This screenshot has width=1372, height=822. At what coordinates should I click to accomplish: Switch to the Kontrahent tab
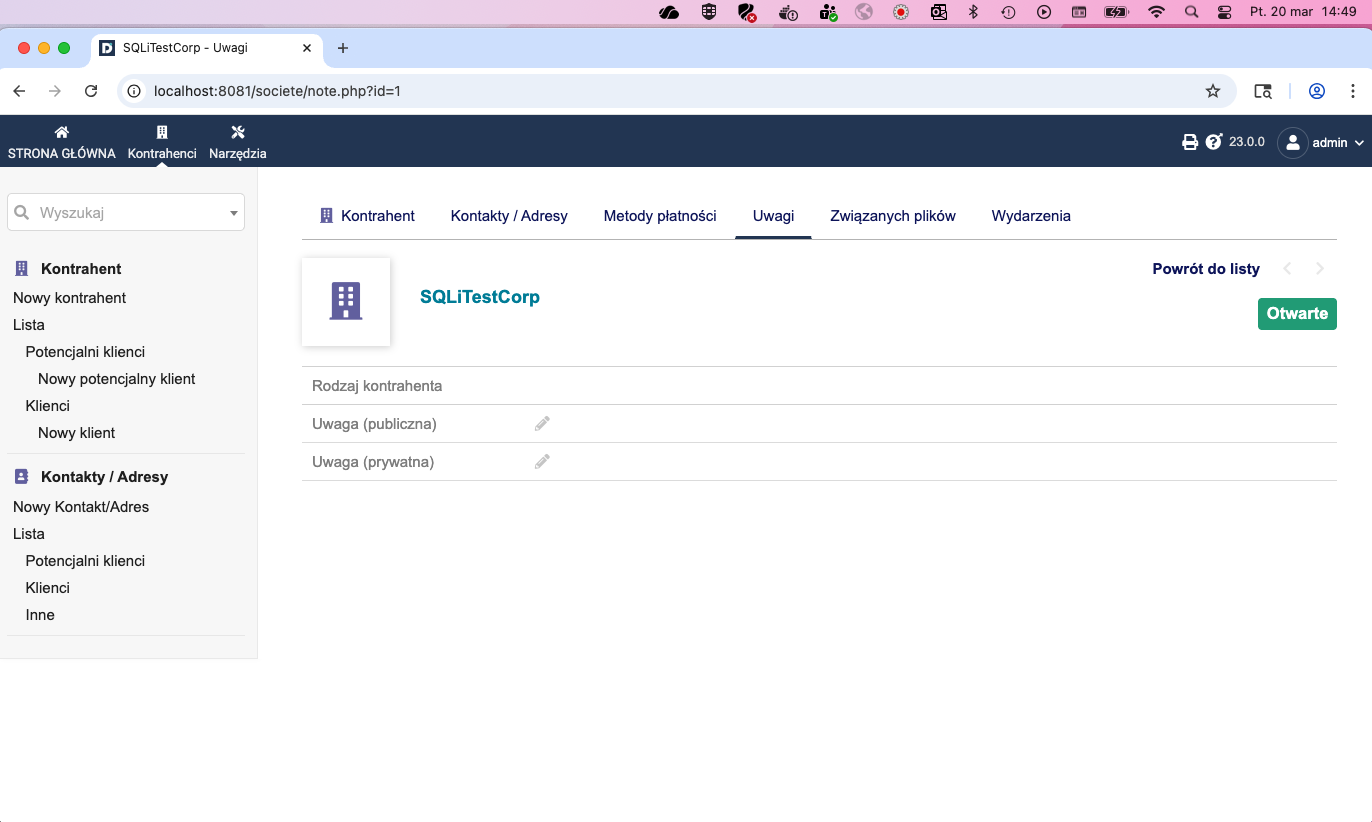coord(367,215)
